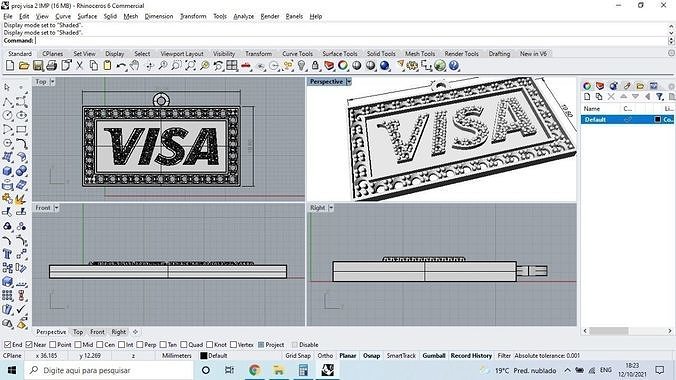Enable the Quad osnap checkbox

(184, 345)
